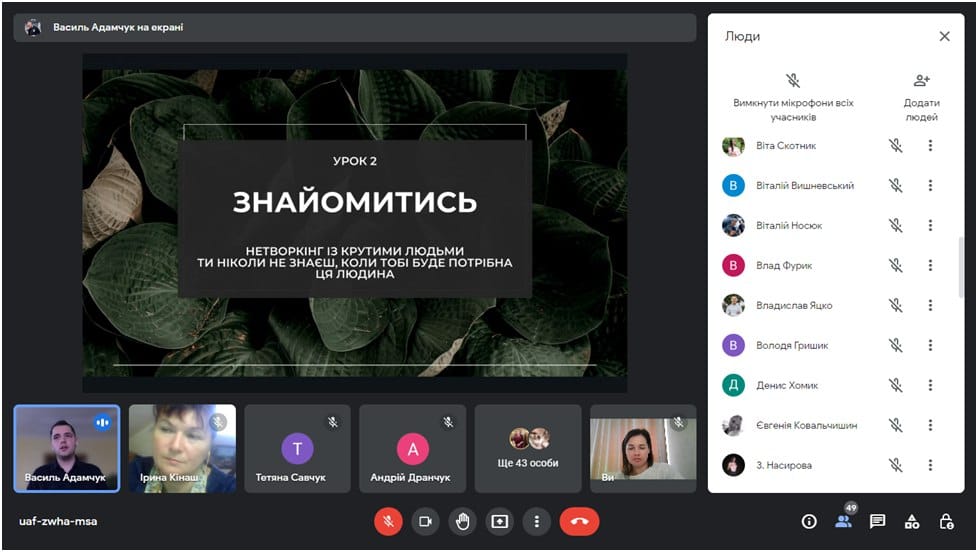Unmute your microphone in bottom toolbar

[388, 521]
